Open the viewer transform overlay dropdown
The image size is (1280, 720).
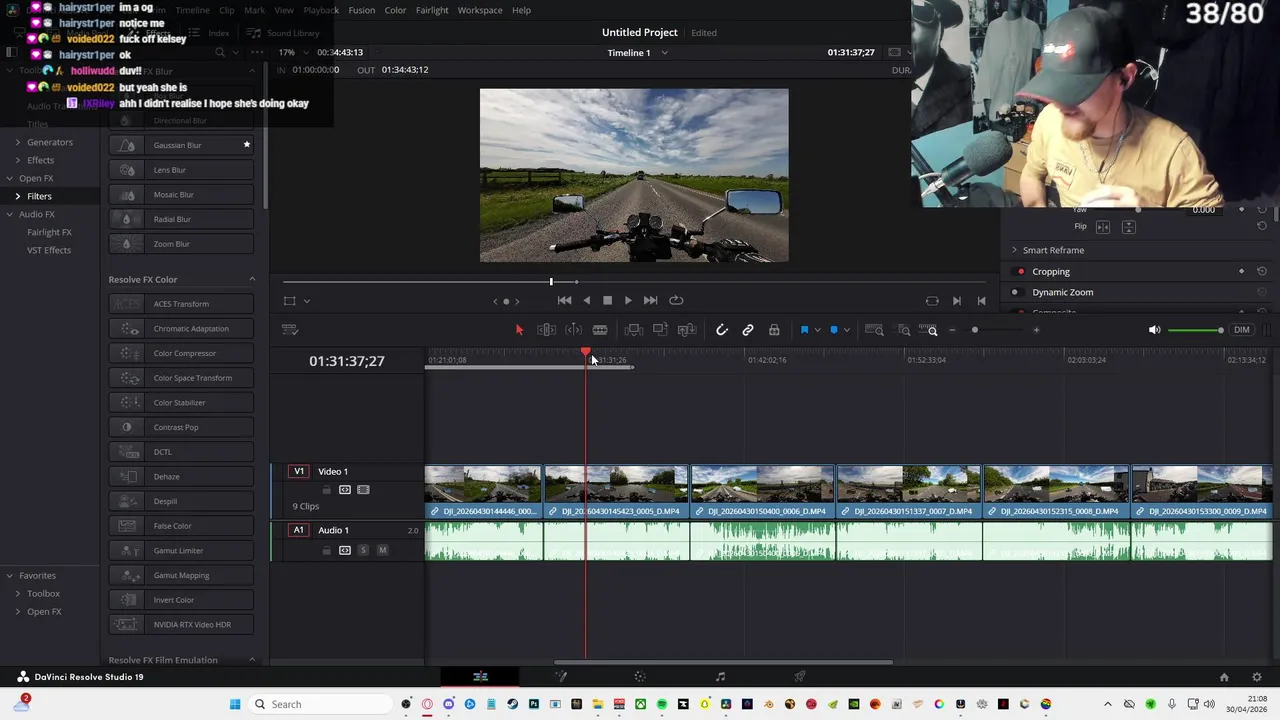307,301
